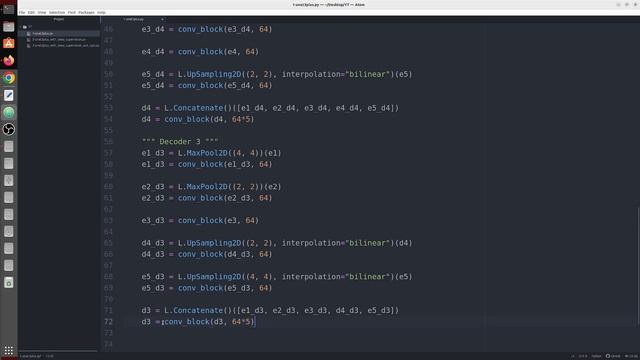Select the open Python file editor tab
This screenshot has width=640, height=360.
tap(133, 19)
